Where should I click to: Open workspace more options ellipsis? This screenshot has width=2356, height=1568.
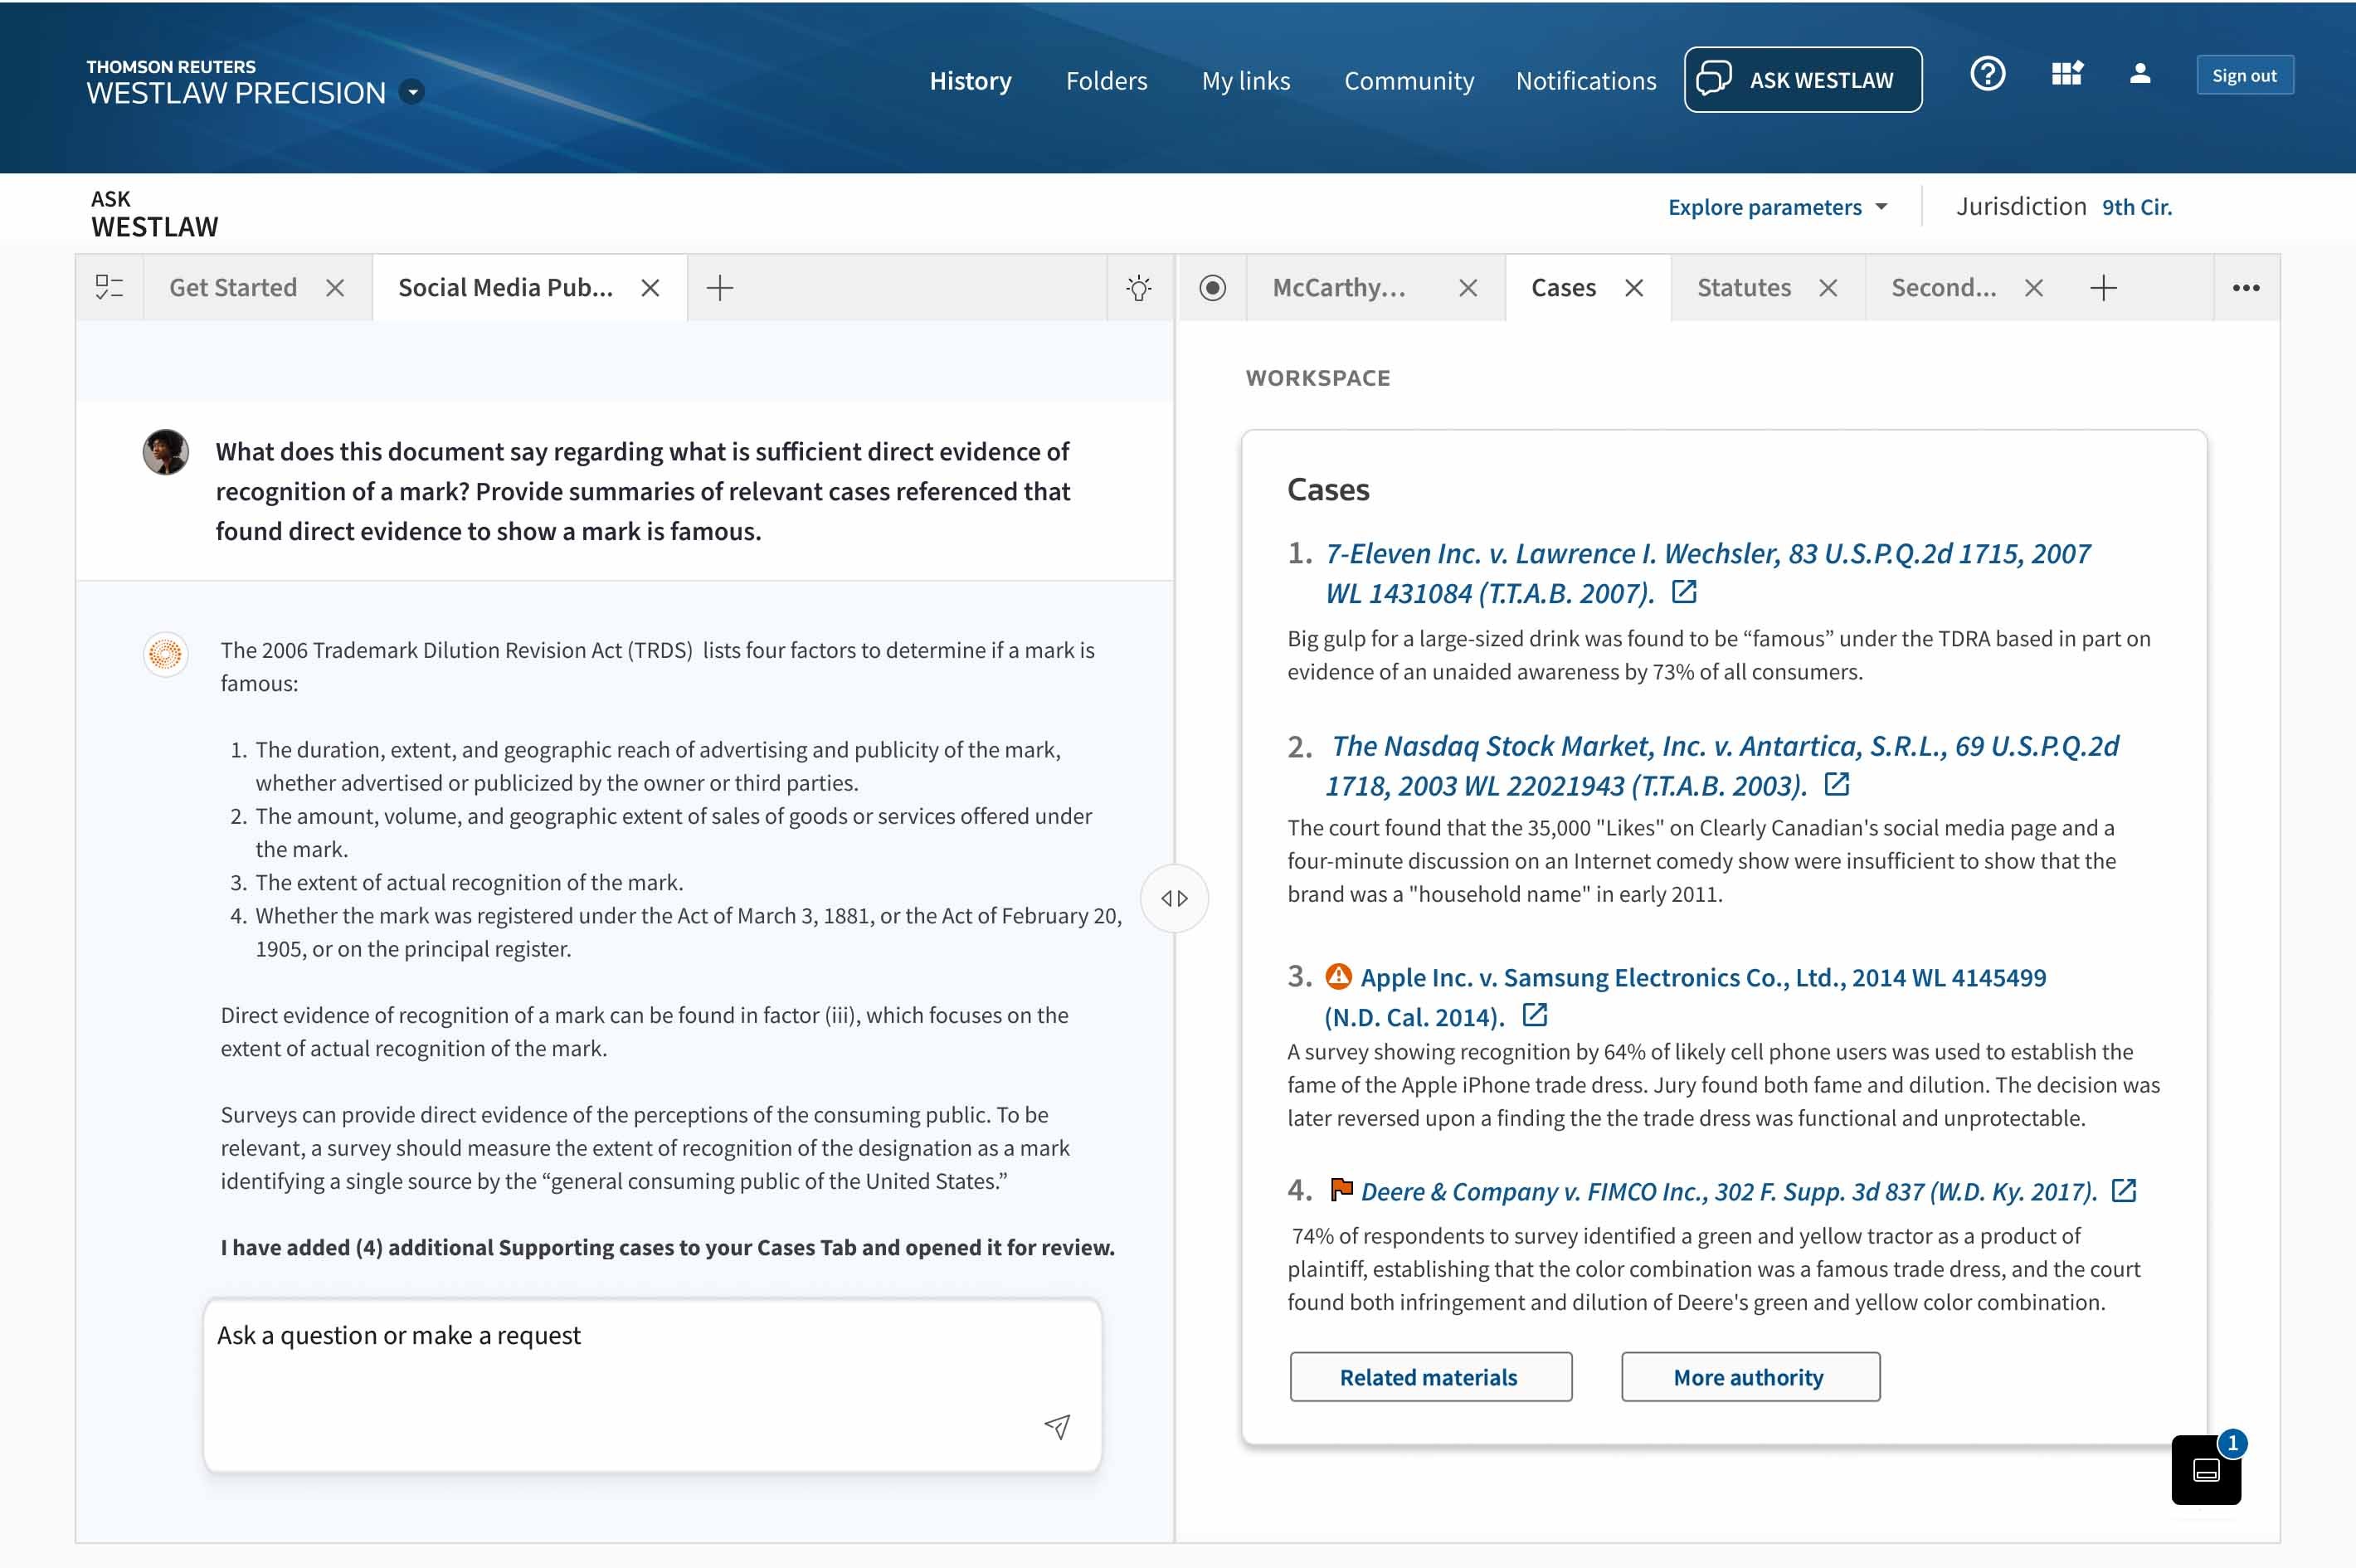click(x=2246, y=288)
